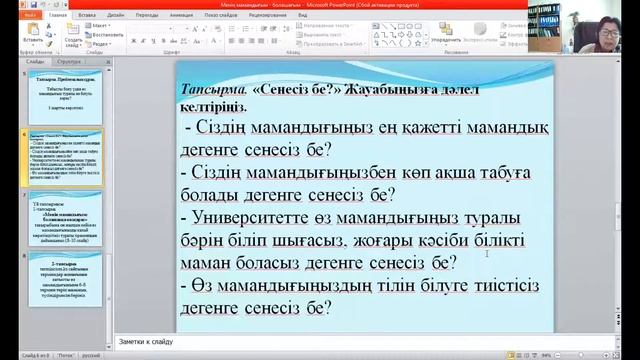Click the zoom in plus button
640x360 pixels.
pos(606,356)
